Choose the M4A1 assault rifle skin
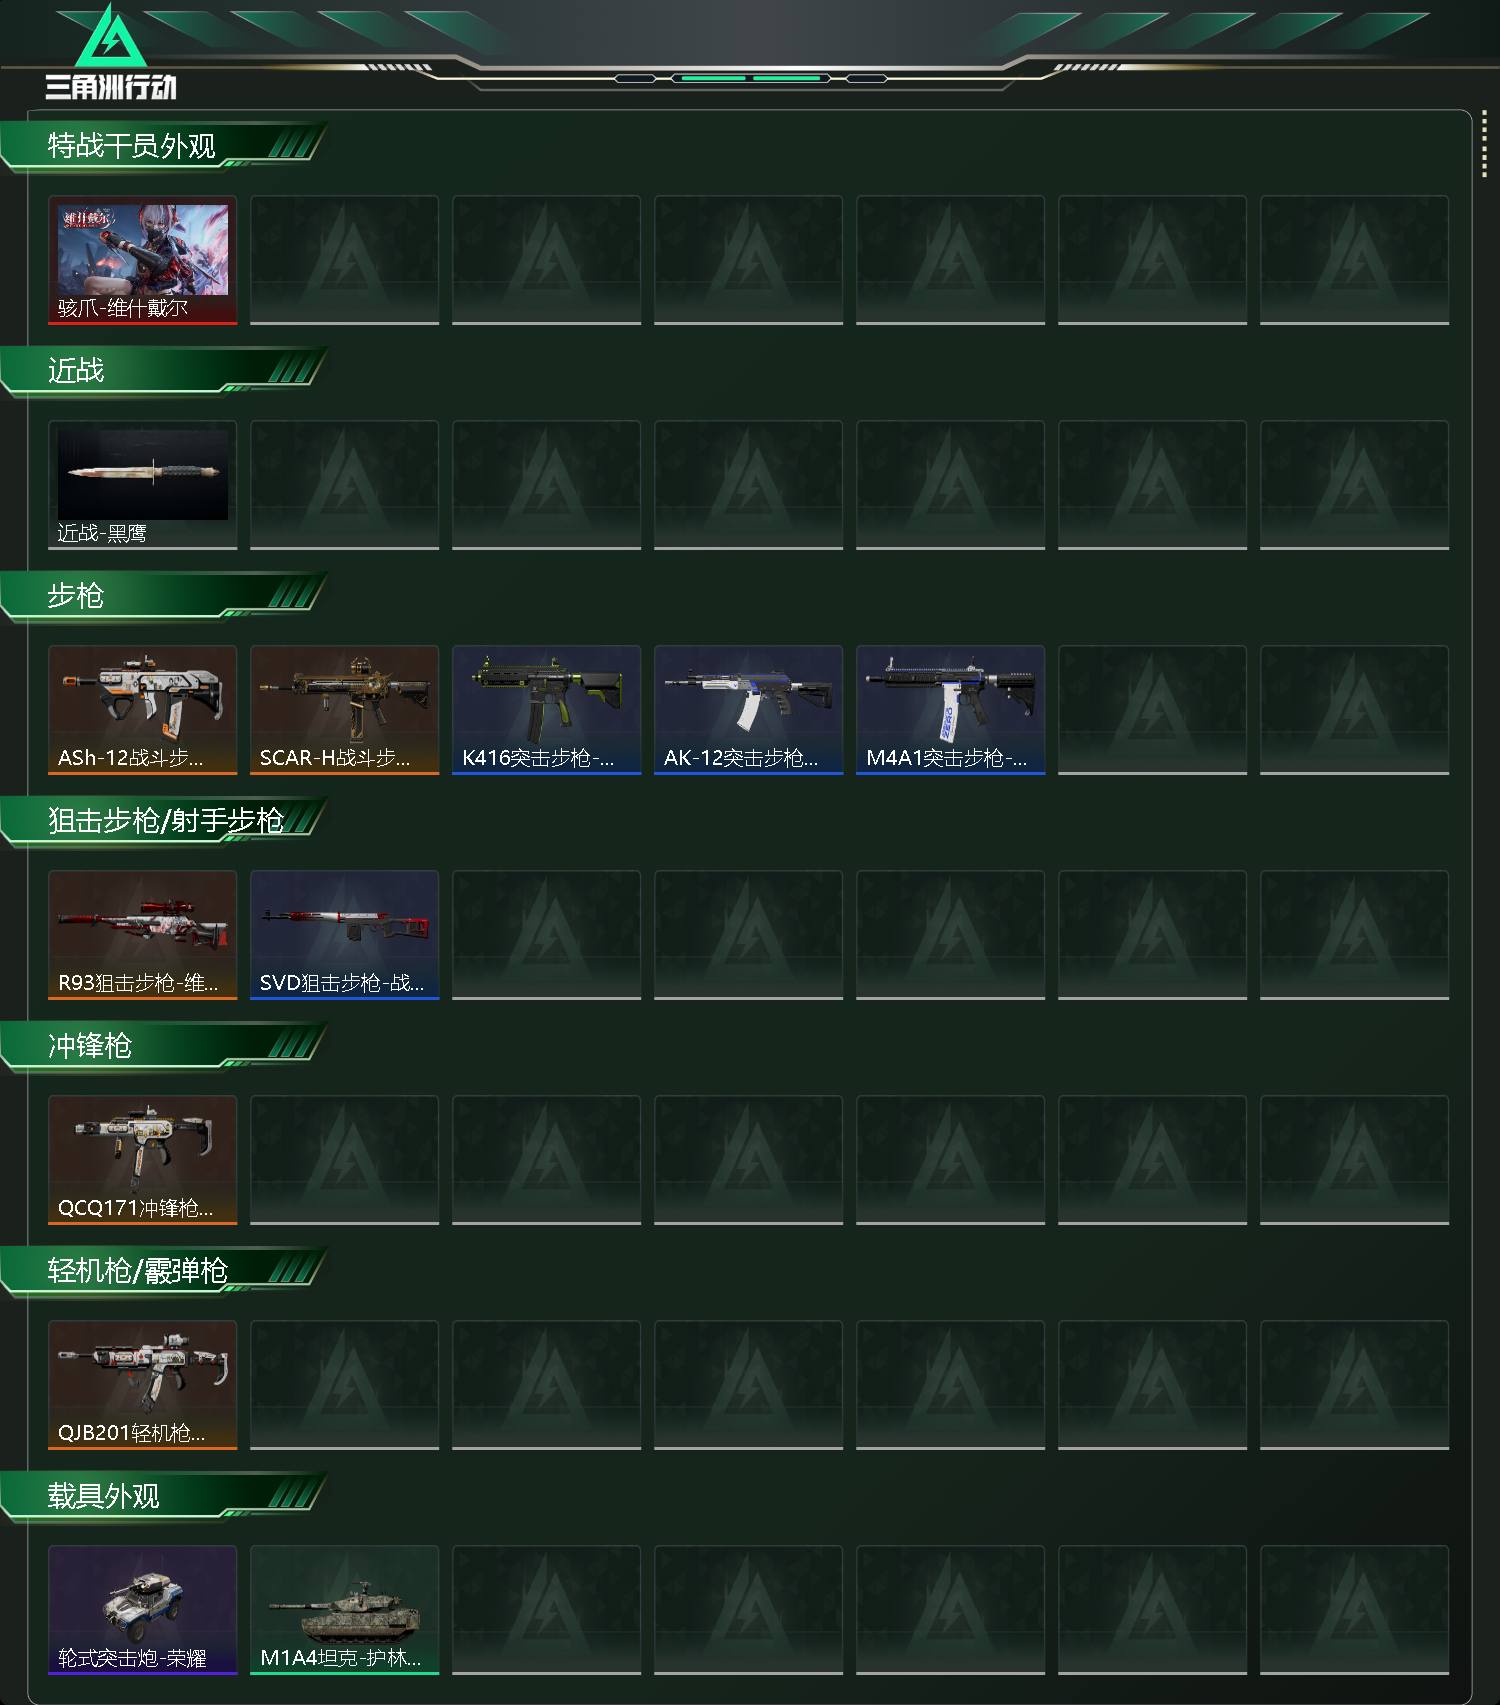1500x1705 pixels. coord(951,710)
